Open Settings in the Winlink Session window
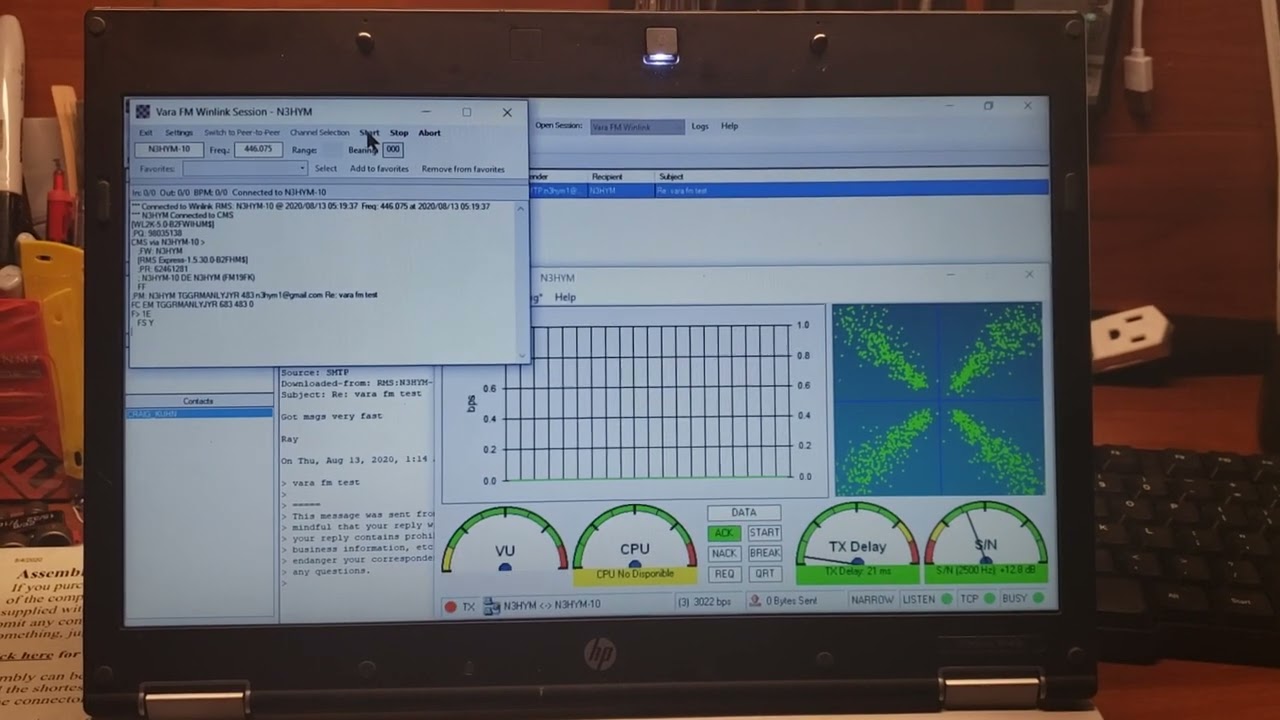1280x720 pixels. (x=179, y=133)
